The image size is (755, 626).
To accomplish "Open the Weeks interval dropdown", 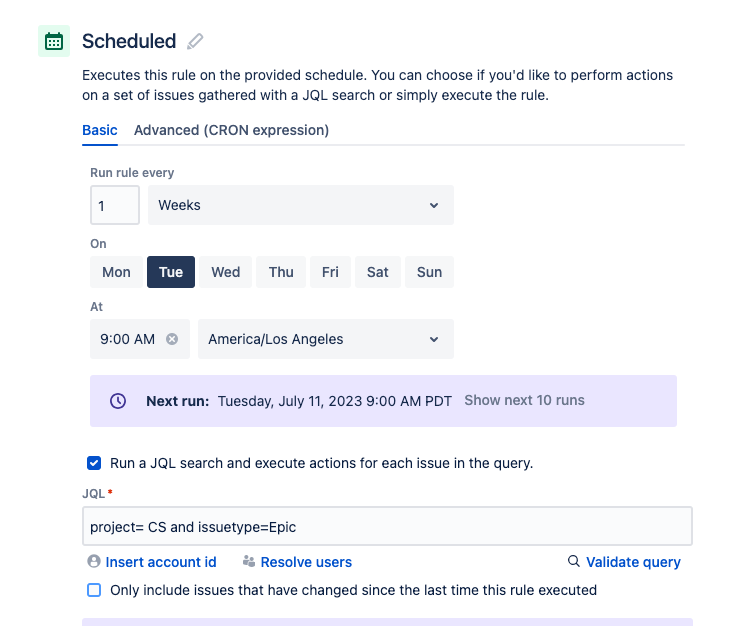I will point(300,205).
